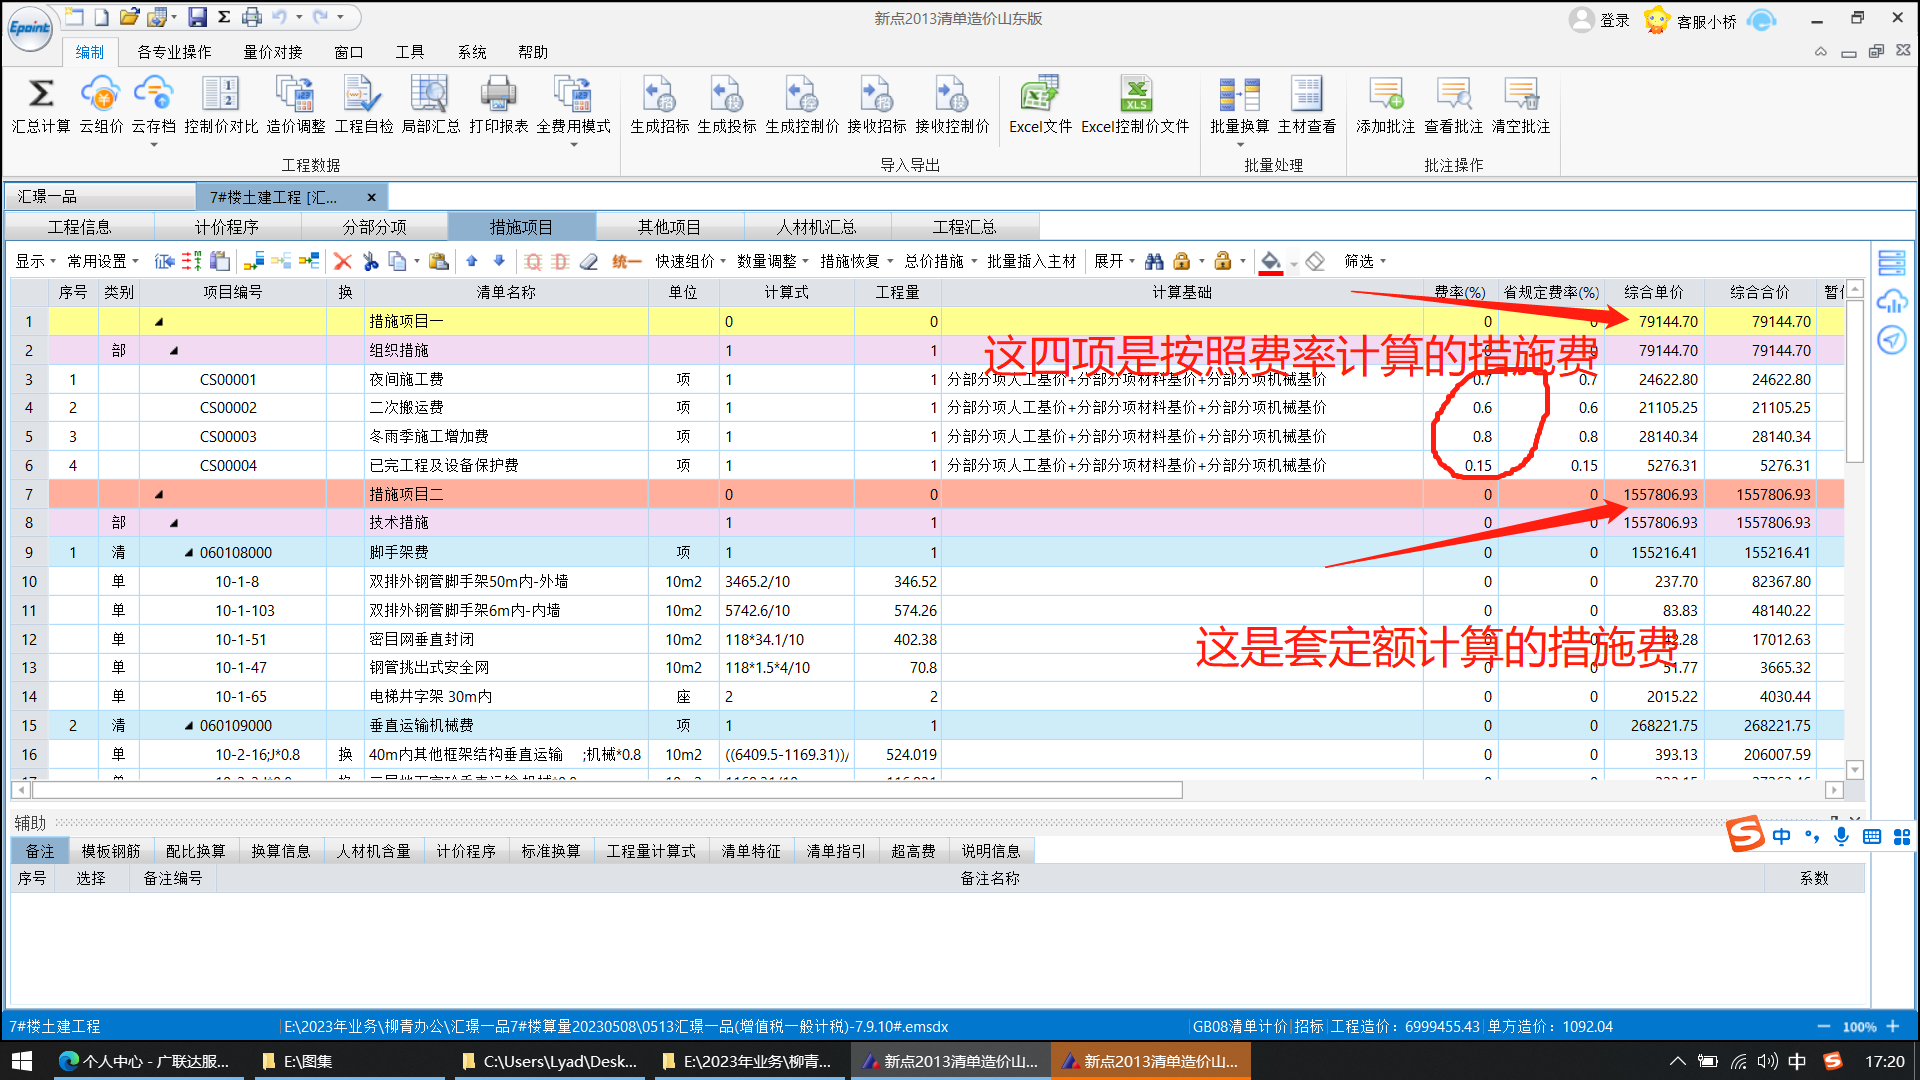Open the 快速组价 dropdown

coord(691,262)
